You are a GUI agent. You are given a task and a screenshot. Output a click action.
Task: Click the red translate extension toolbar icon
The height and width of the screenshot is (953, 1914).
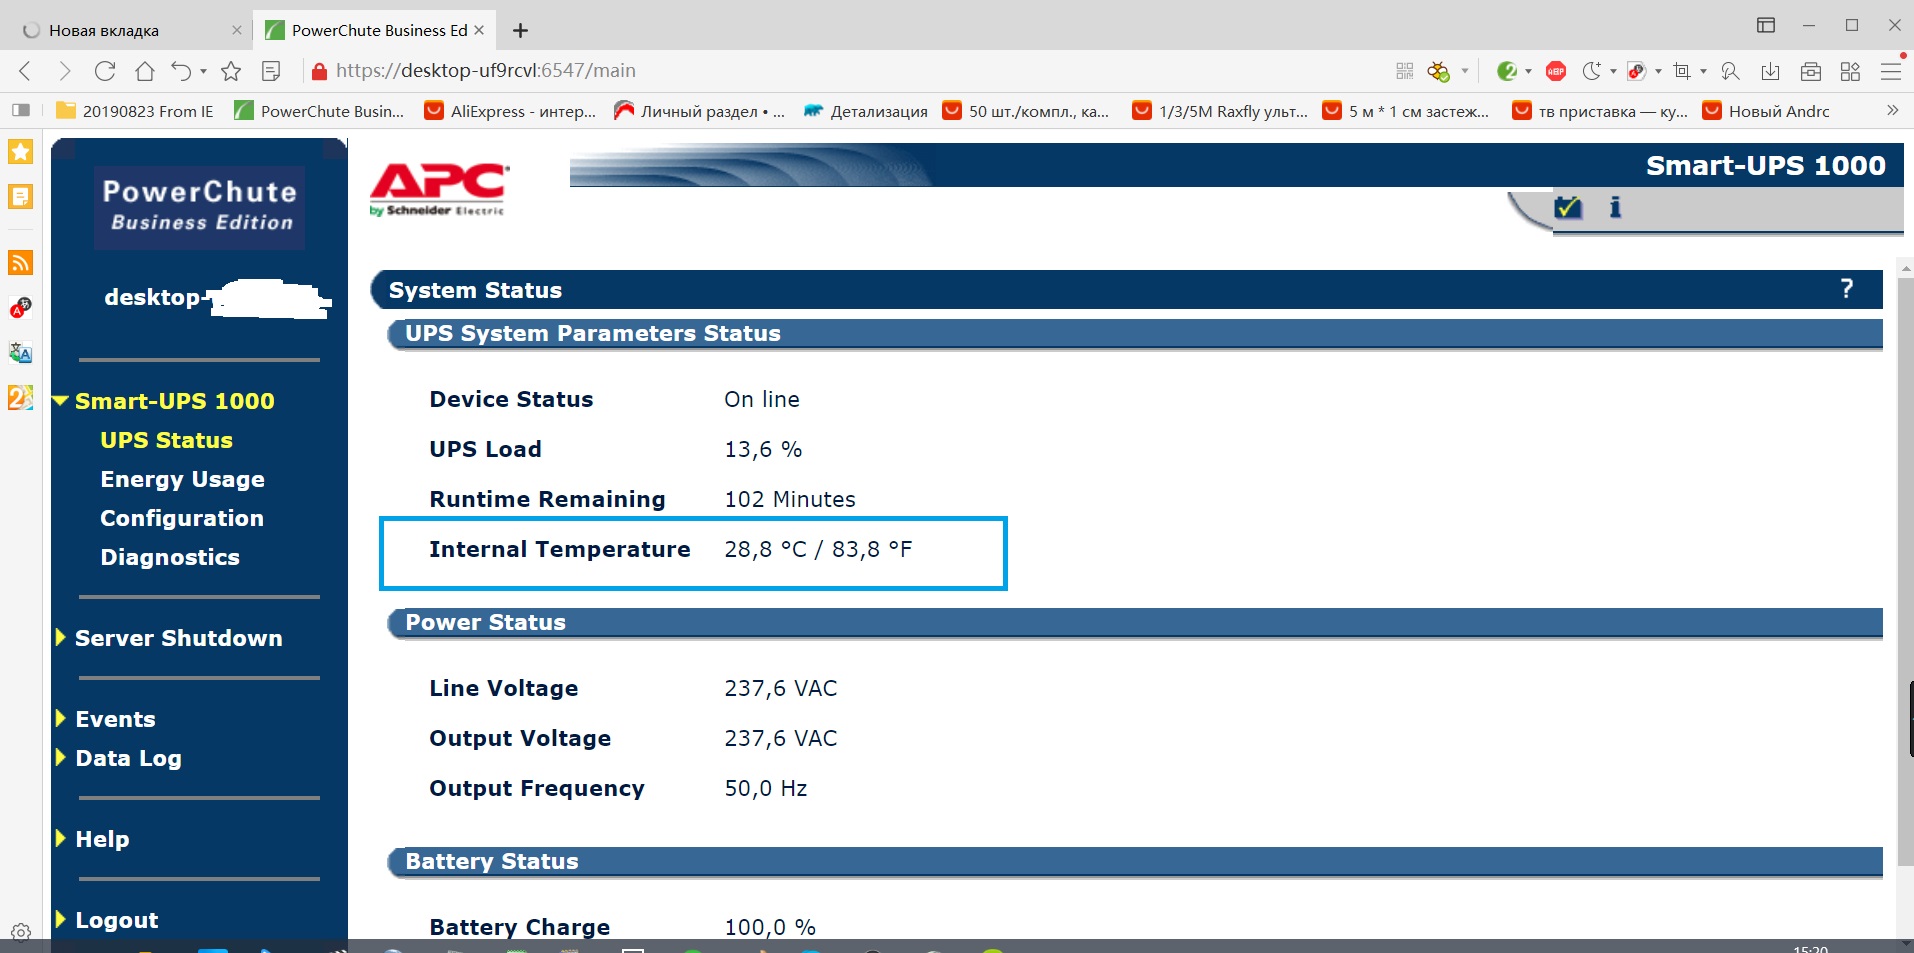(1637, 71)
